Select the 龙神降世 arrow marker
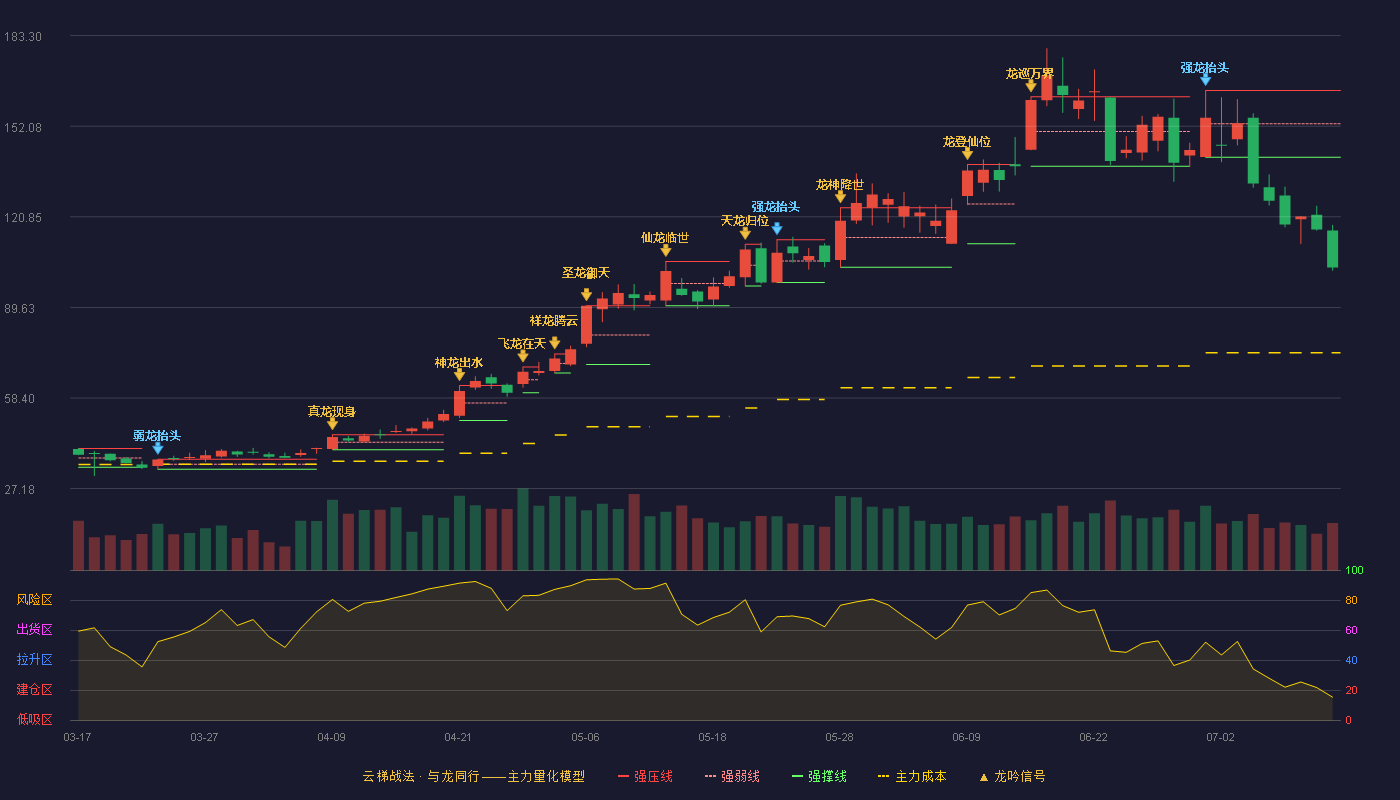Viewport: 1400px width, 800px height. pos(841,197)
